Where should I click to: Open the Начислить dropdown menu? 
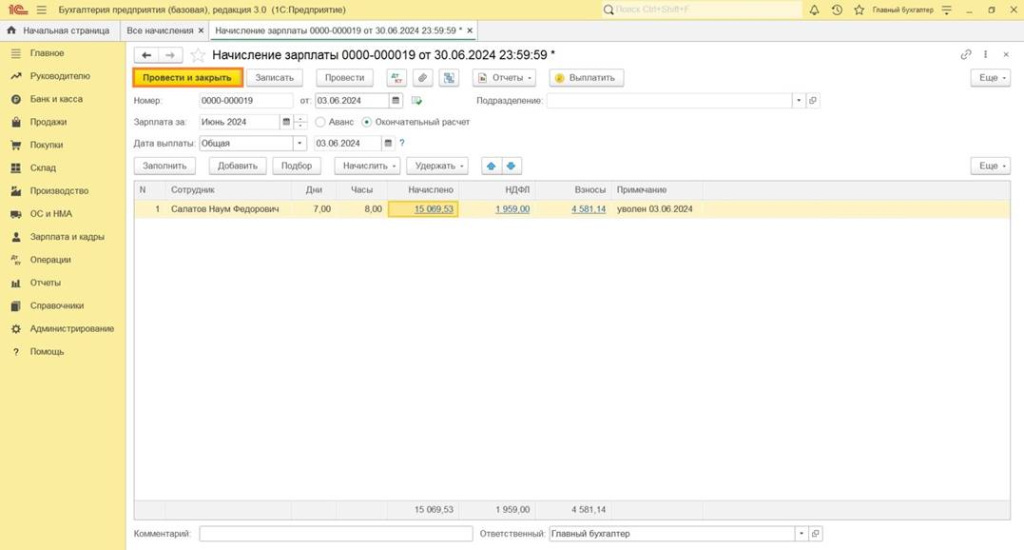pos(367,166)
